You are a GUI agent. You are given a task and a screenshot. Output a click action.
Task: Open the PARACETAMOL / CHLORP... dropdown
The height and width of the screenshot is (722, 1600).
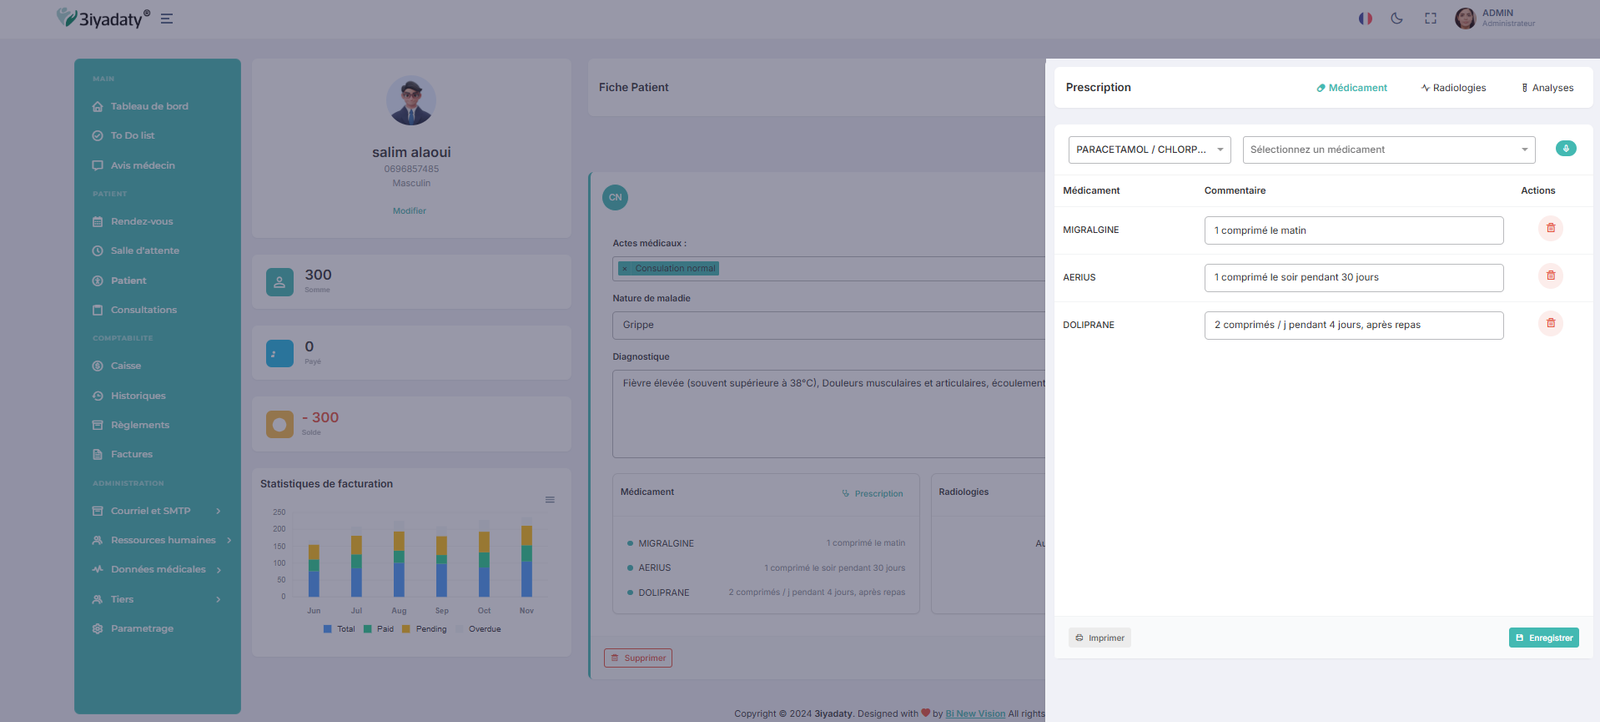tap(1149, 150)
